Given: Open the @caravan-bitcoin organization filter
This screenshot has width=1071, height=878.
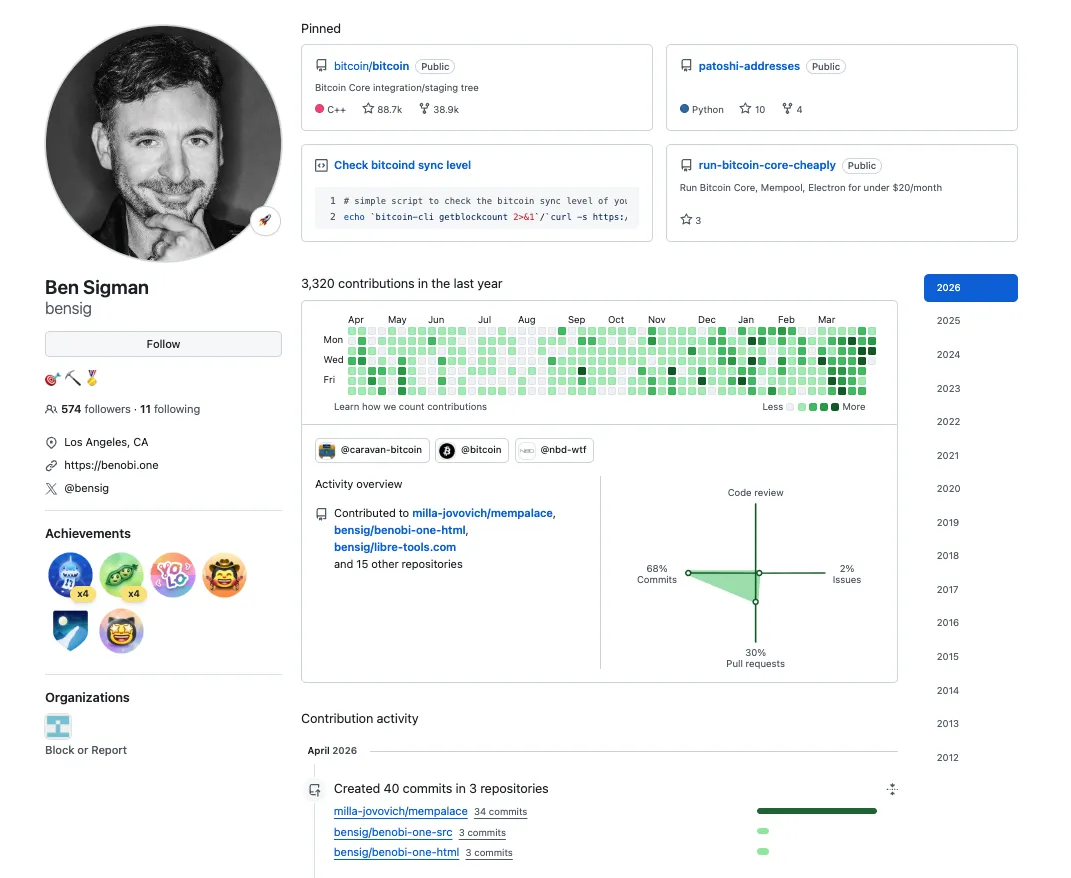Looking at the screenshot, I should (x=372, y=450).
